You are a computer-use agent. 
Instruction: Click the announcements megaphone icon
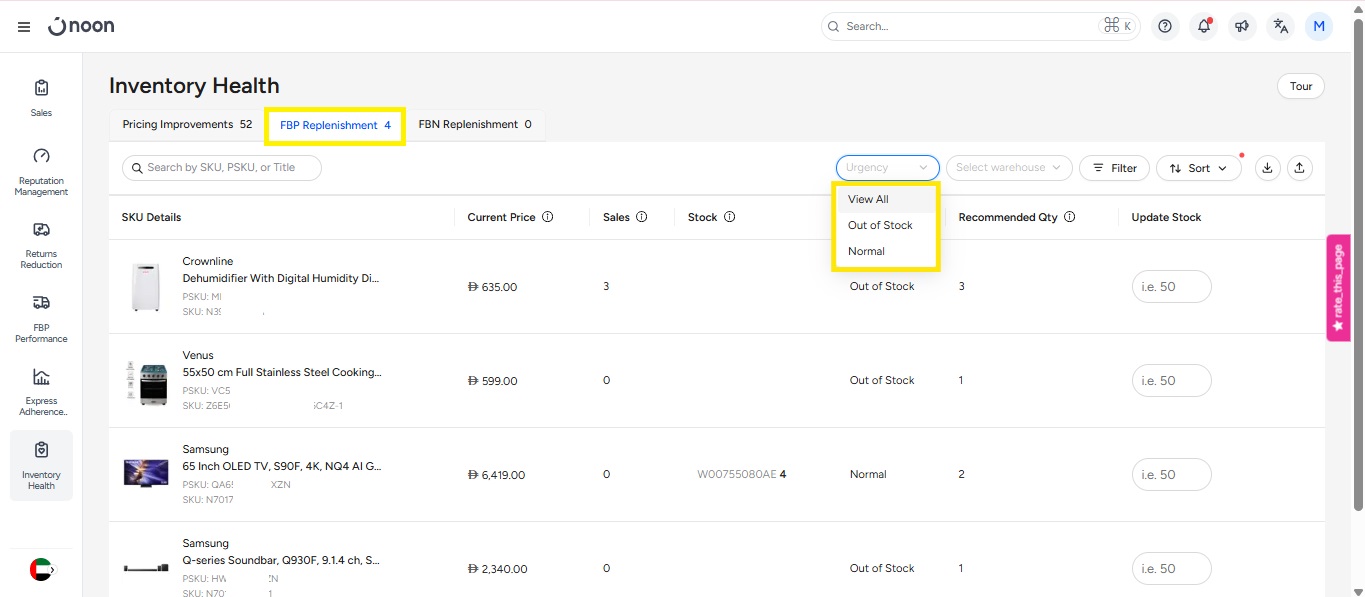click(1242, 27)
